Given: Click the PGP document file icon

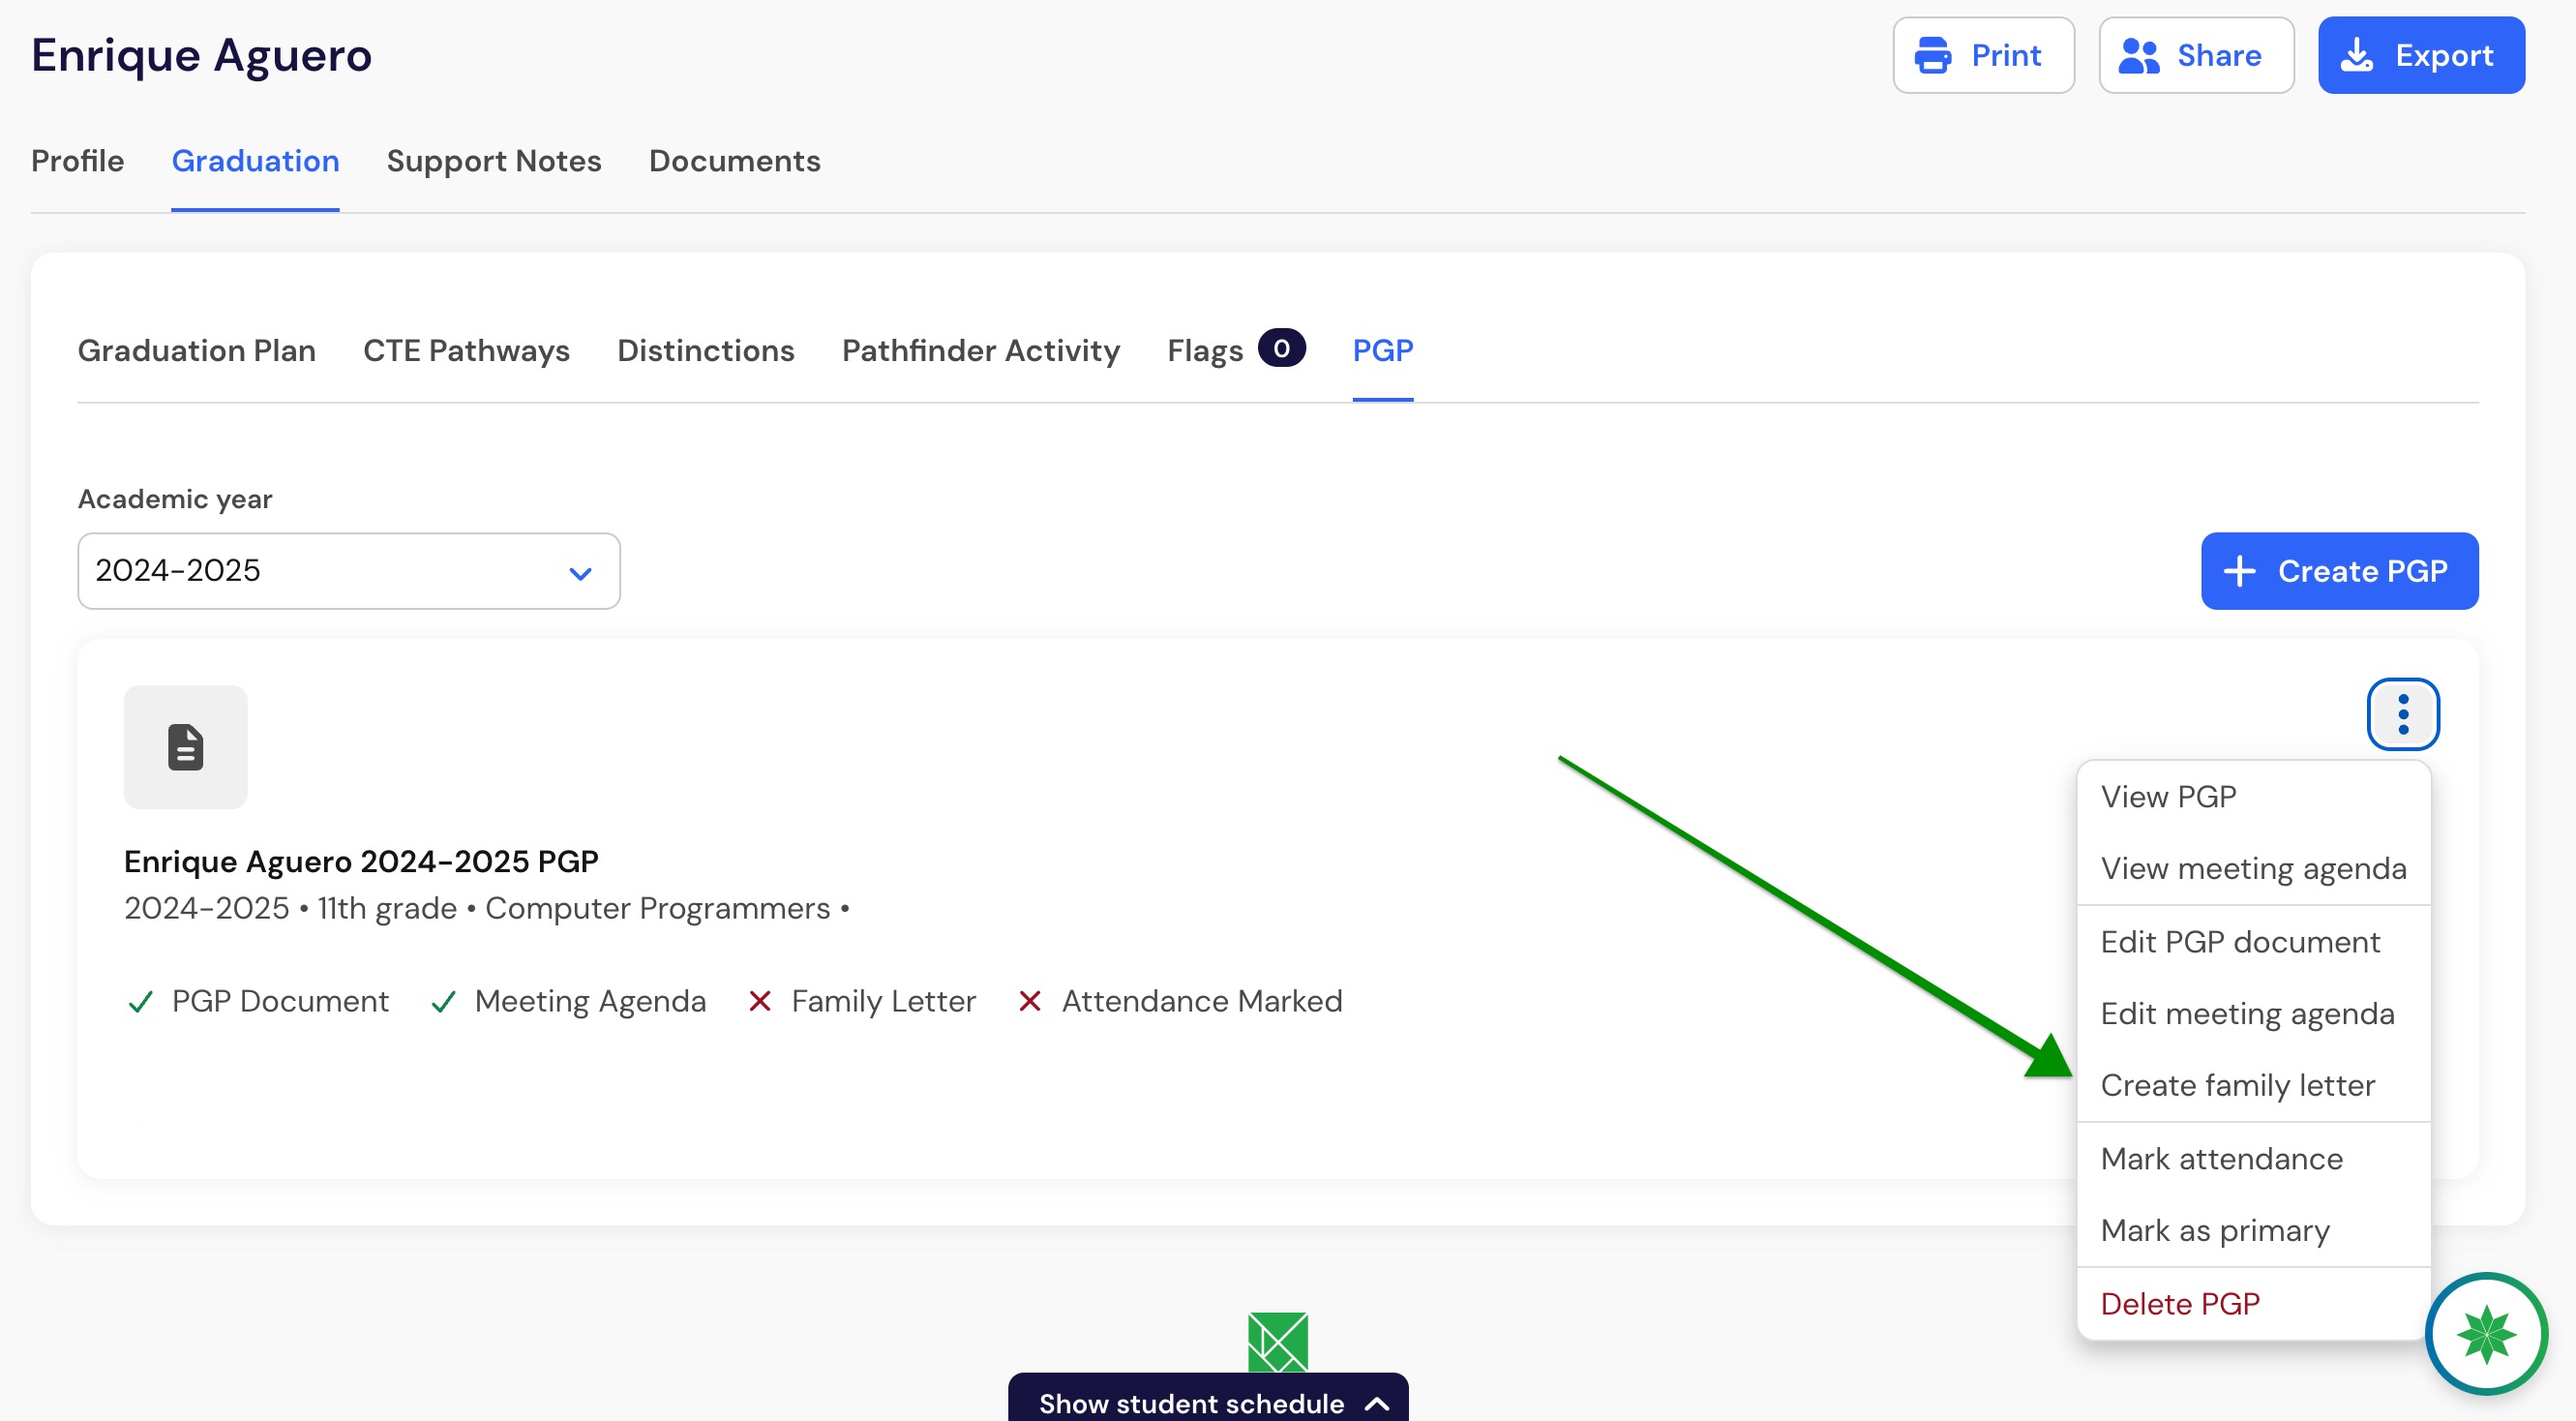Looking at the screenshot, I should (186, 747).
